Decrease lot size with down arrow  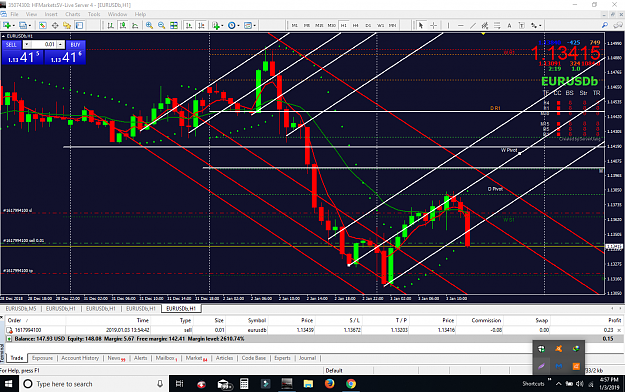pos(27,44)
